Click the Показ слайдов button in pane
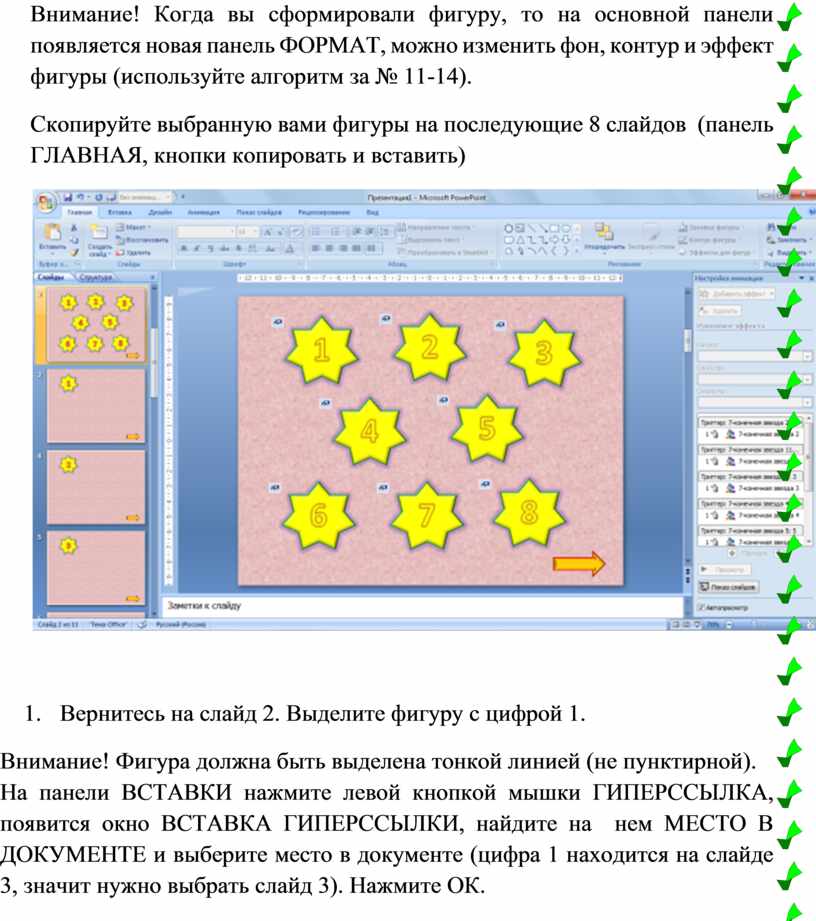Screen dimensions: 816x921 point(728,587)
